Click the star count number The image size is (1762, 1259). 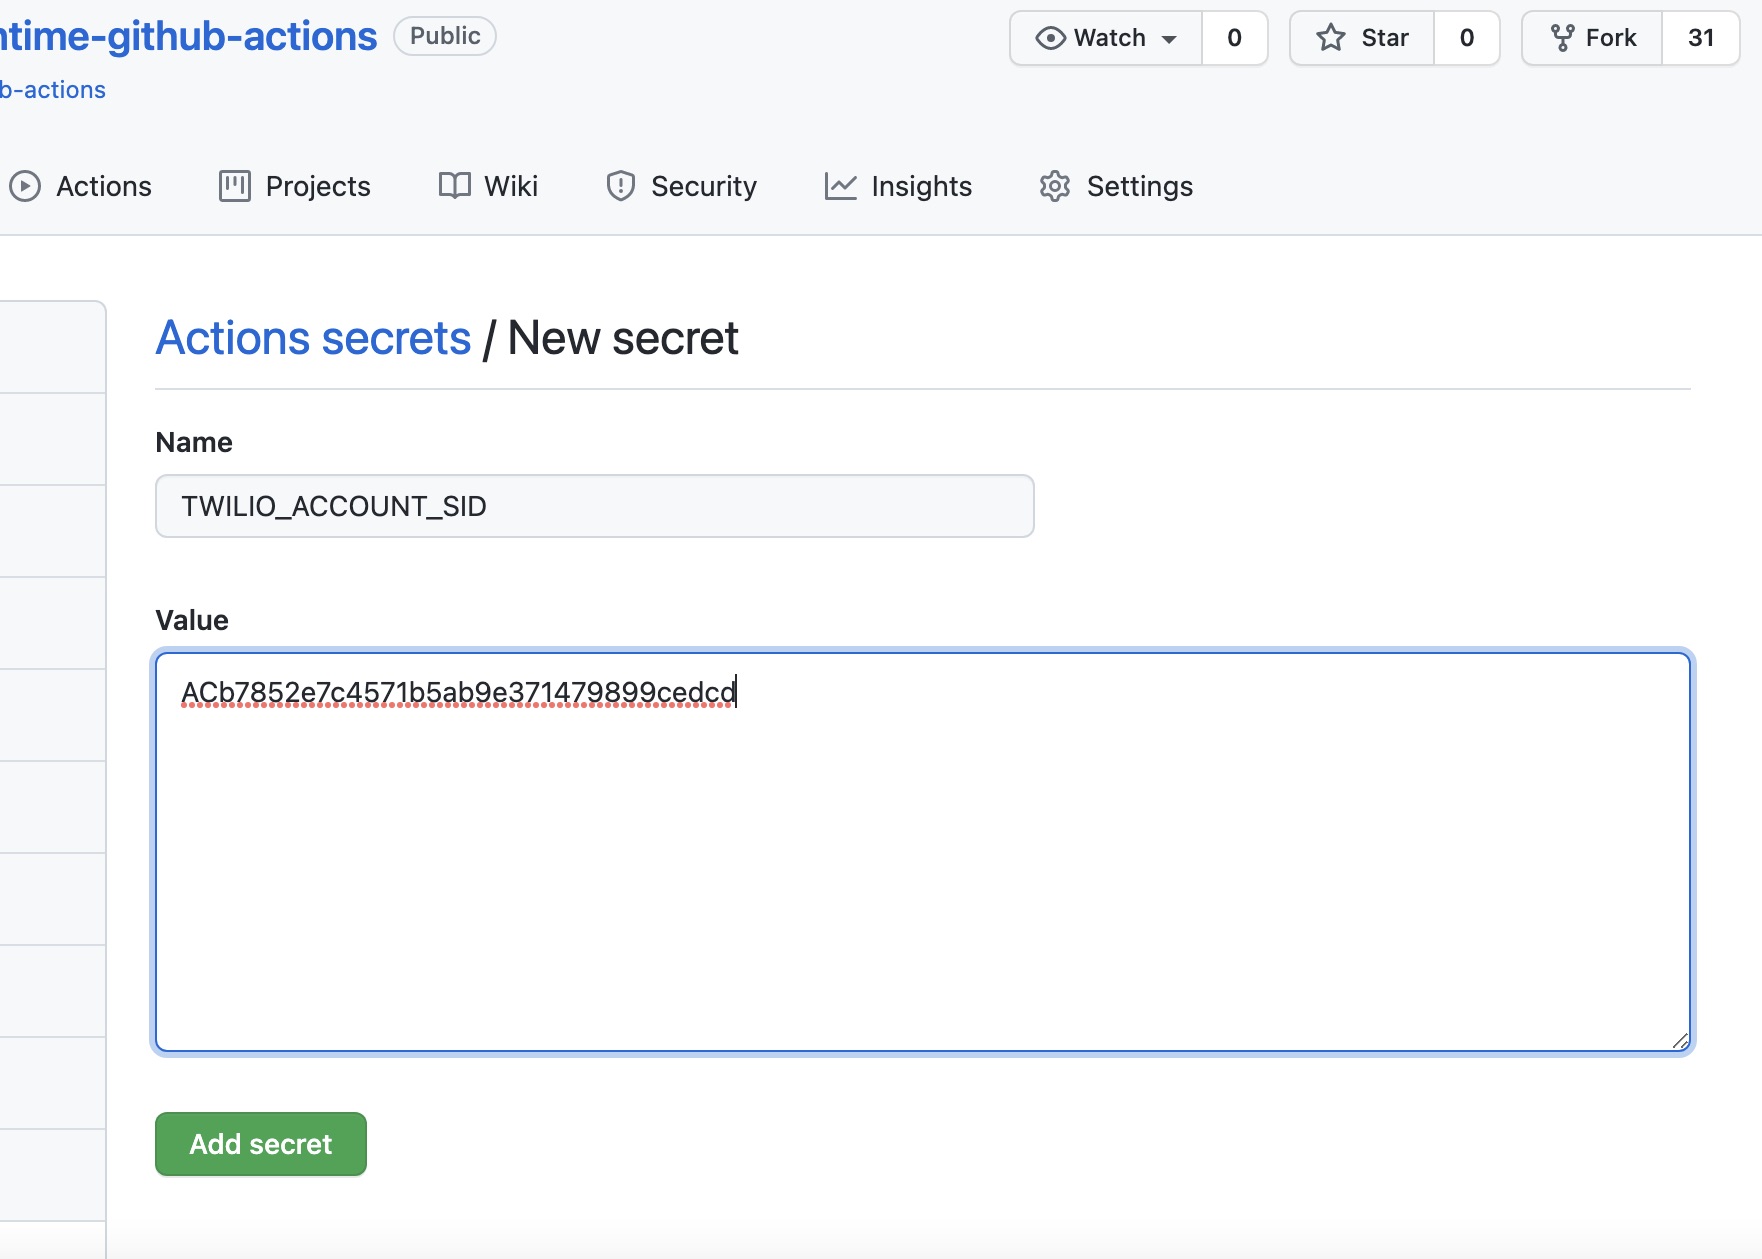tap(1466, 38)
